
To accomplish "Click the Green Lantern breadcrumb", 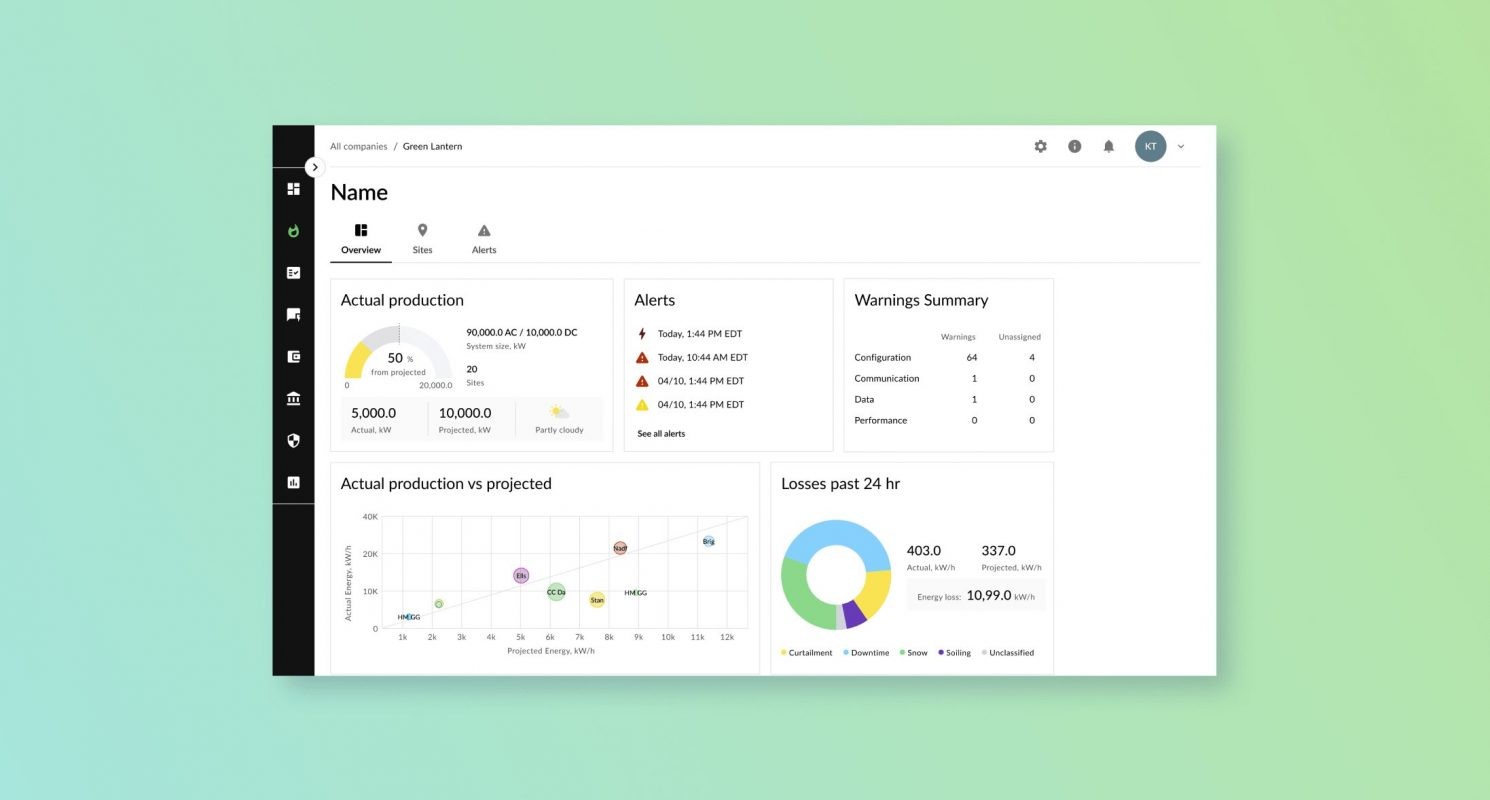I will [x=432, y=146].
